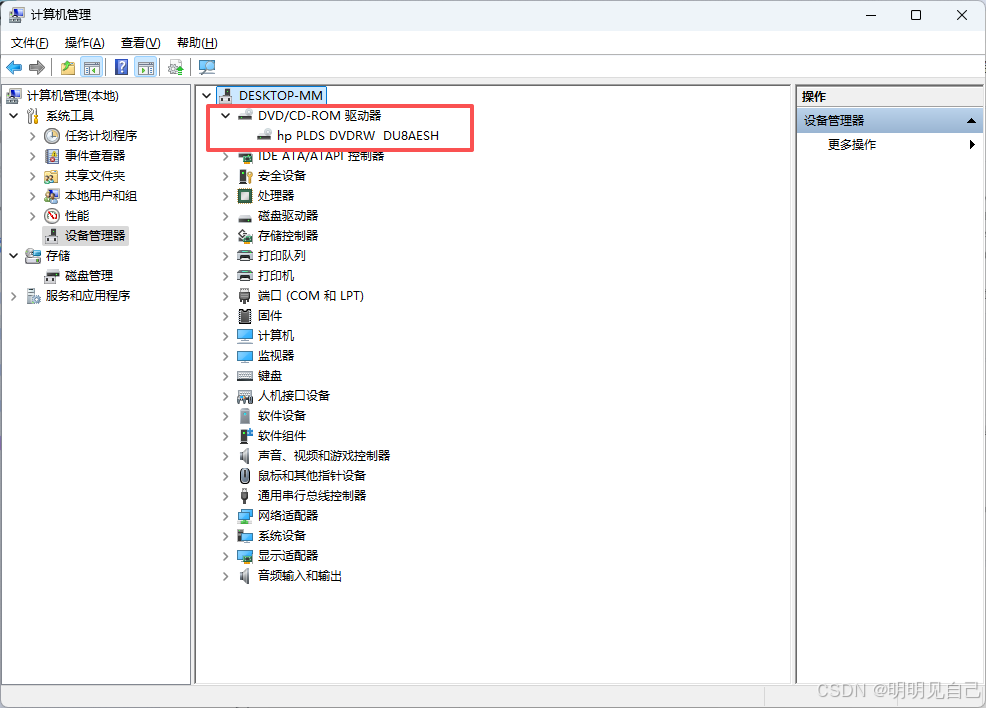
Task: Click the 鼠标和其他指针设备 mouse icon
Action: tap(245, 476)
